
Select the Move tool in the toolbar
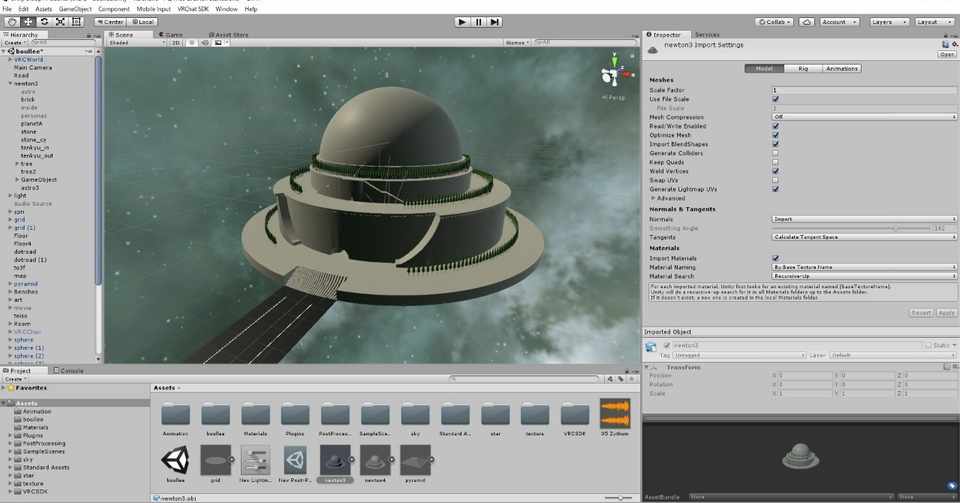(x=28, y=21)
